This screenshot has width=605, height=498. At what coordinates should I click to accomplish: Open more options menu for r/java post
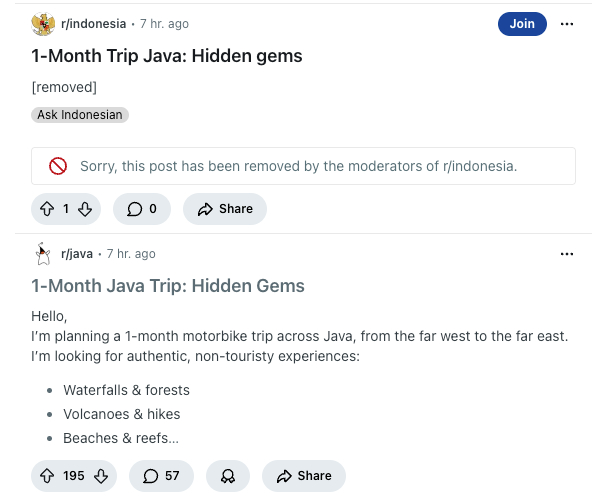[x=567, y=254]
